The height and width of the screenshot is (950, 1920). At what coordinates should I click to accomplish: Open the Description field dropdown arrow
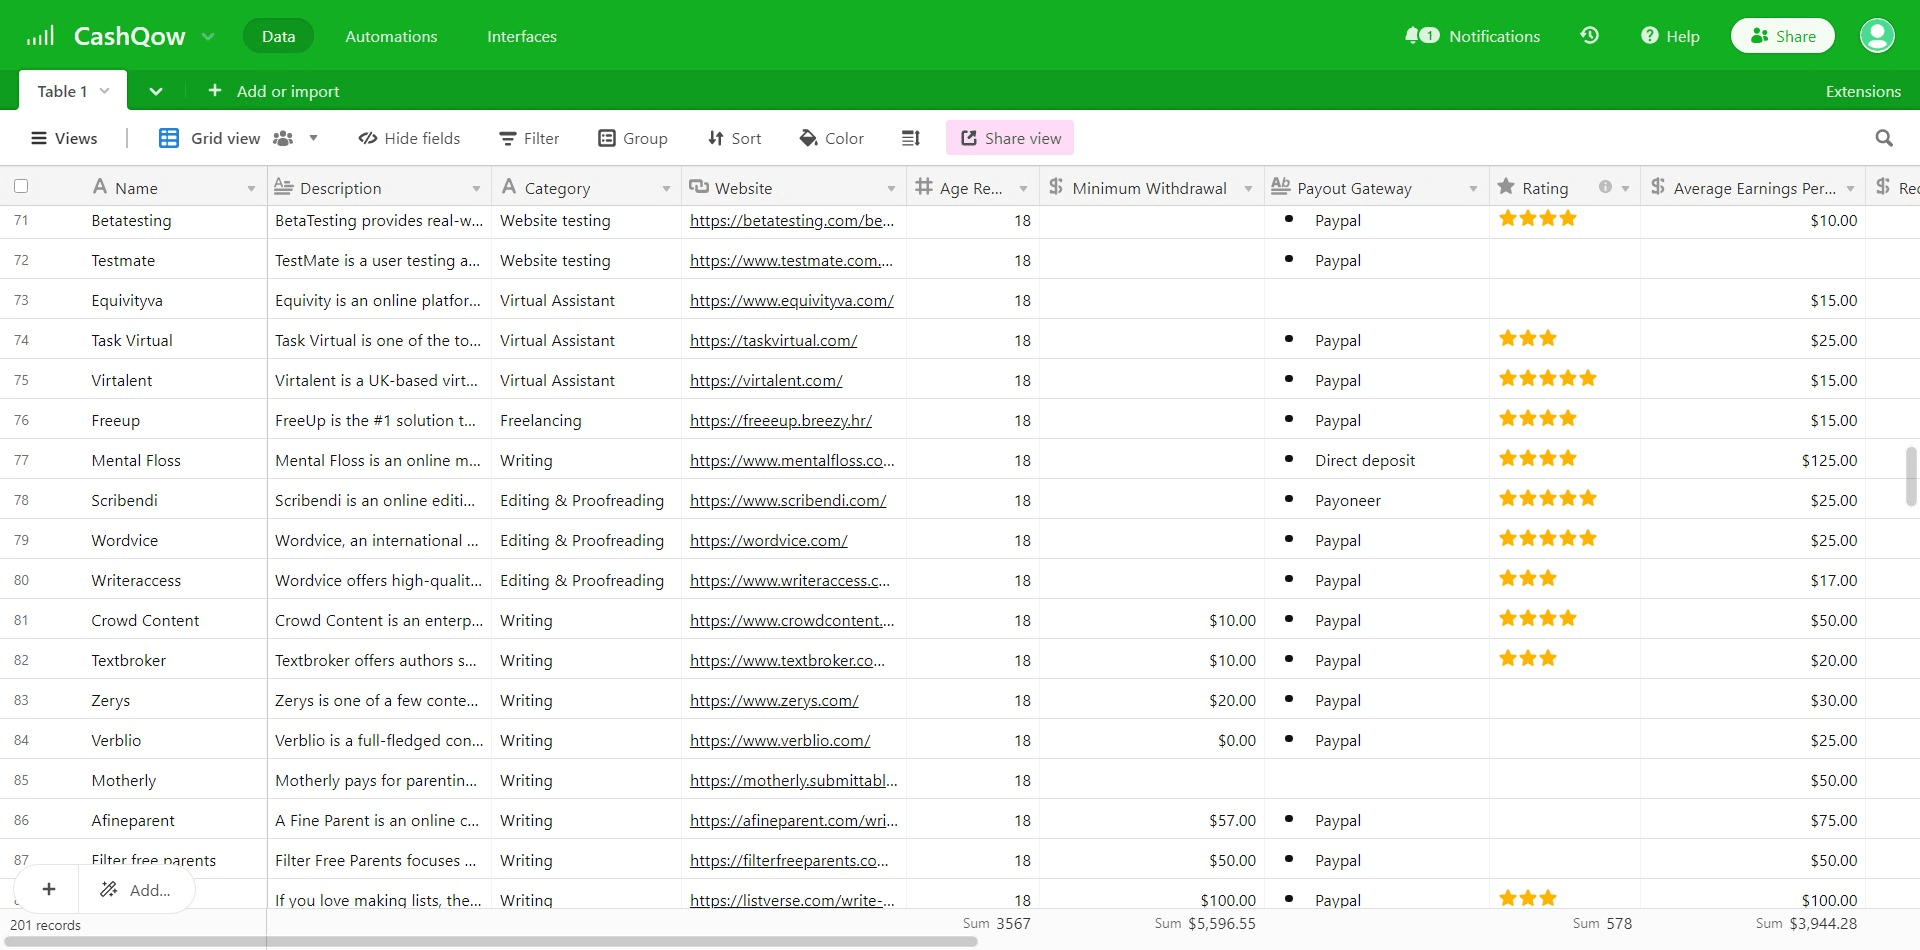[476, 188]
